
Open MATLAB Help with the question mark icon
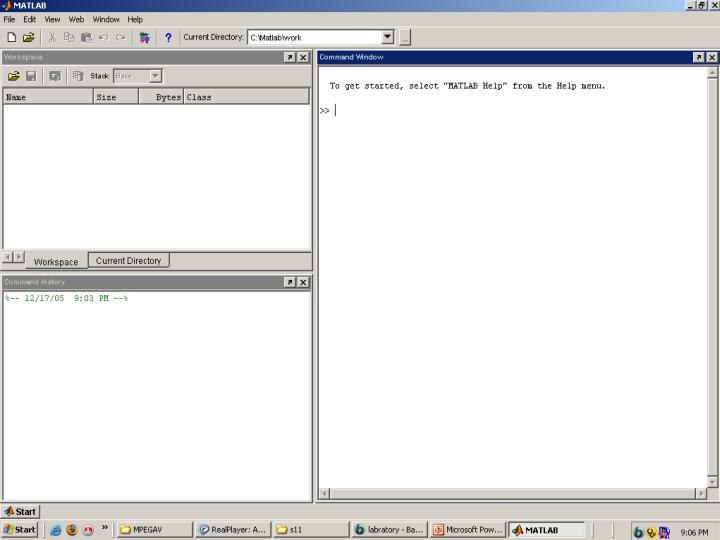coord(169,37)
